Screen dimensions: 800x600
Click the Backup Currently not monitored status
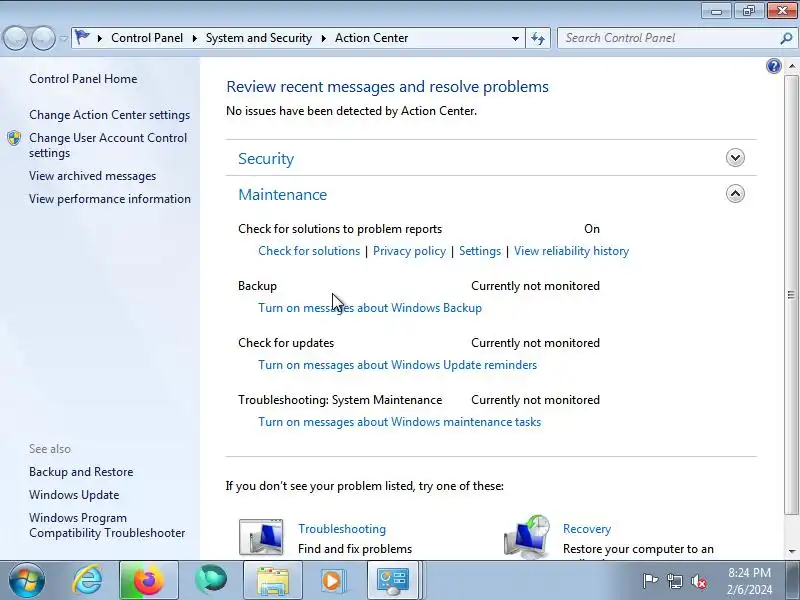pos(535,286)
